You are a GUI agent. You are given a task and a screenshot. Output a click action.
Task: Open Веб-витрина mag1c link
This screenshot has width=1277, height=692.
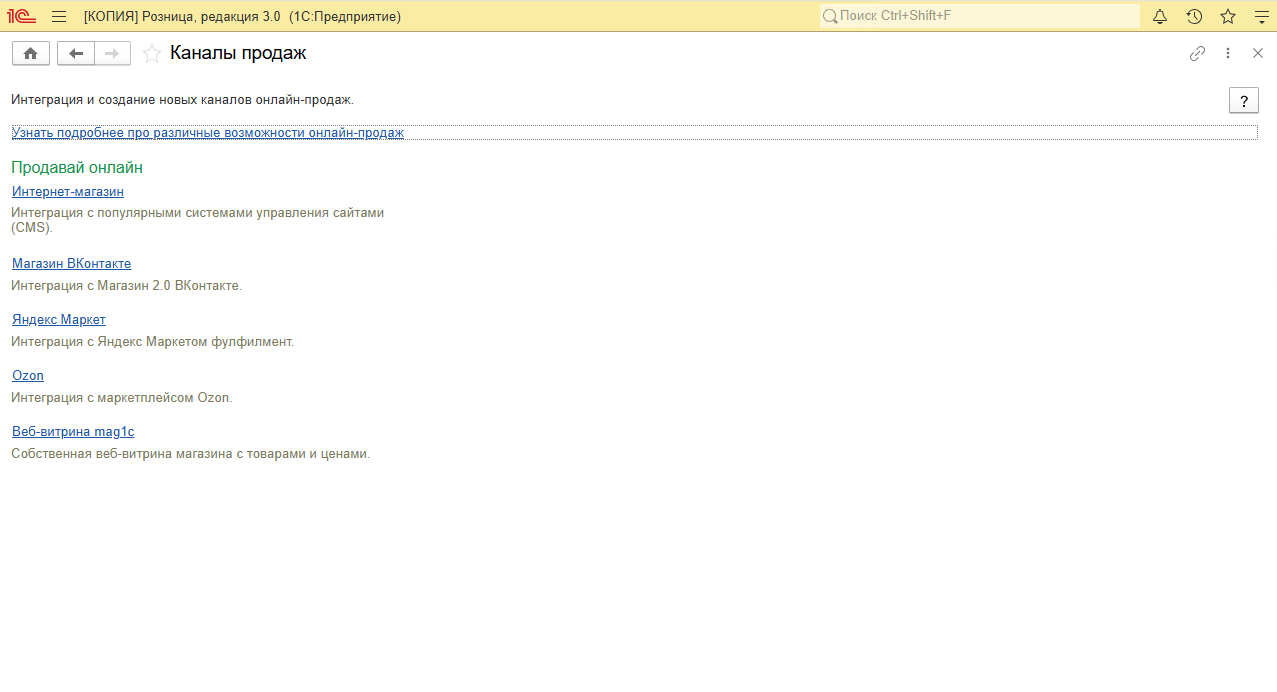tap(73, 431)
